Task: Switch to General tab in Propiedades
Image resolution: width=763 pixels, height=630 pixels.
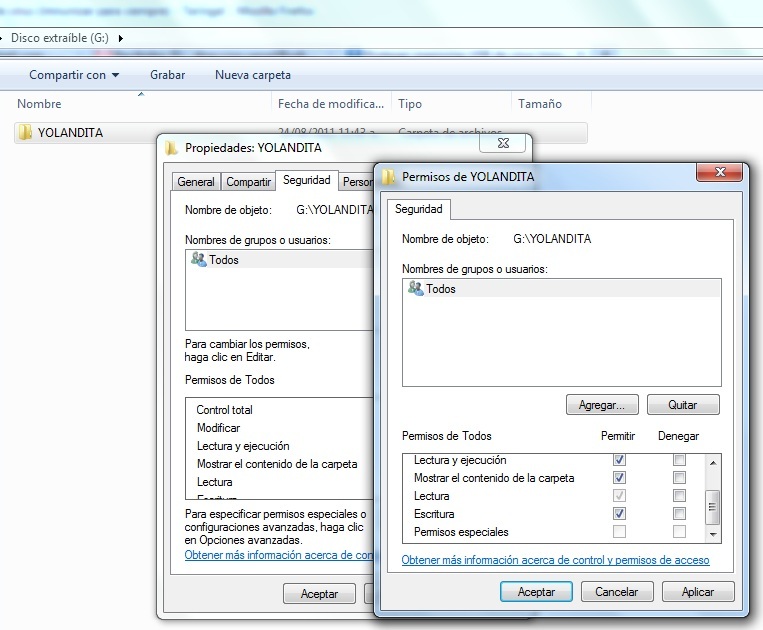Action: (x=196, y=182)
